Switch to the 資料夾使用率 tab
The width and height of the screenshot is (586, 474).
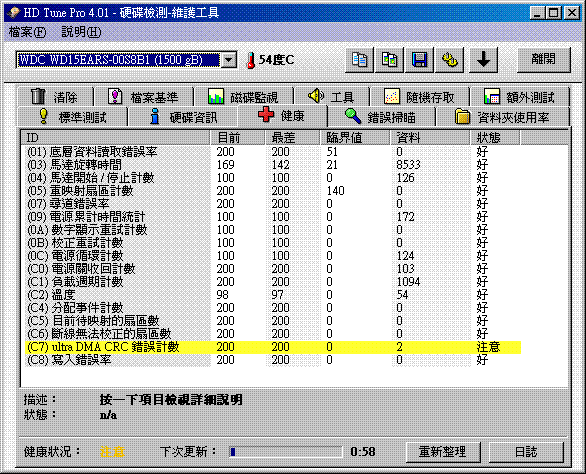click(x=503, y=117)
